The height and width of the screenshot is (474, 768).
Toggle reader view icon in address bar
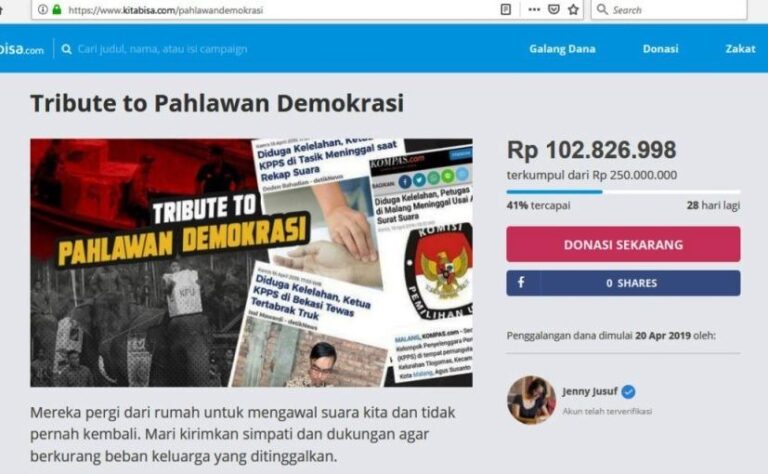point(506,9)
